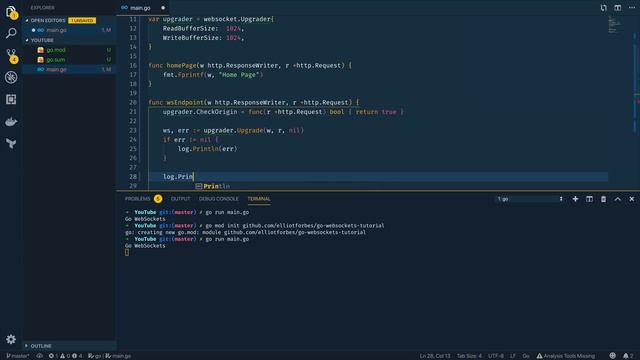Split the editor to the right
640x360 pixels.
tap(618, 8)
